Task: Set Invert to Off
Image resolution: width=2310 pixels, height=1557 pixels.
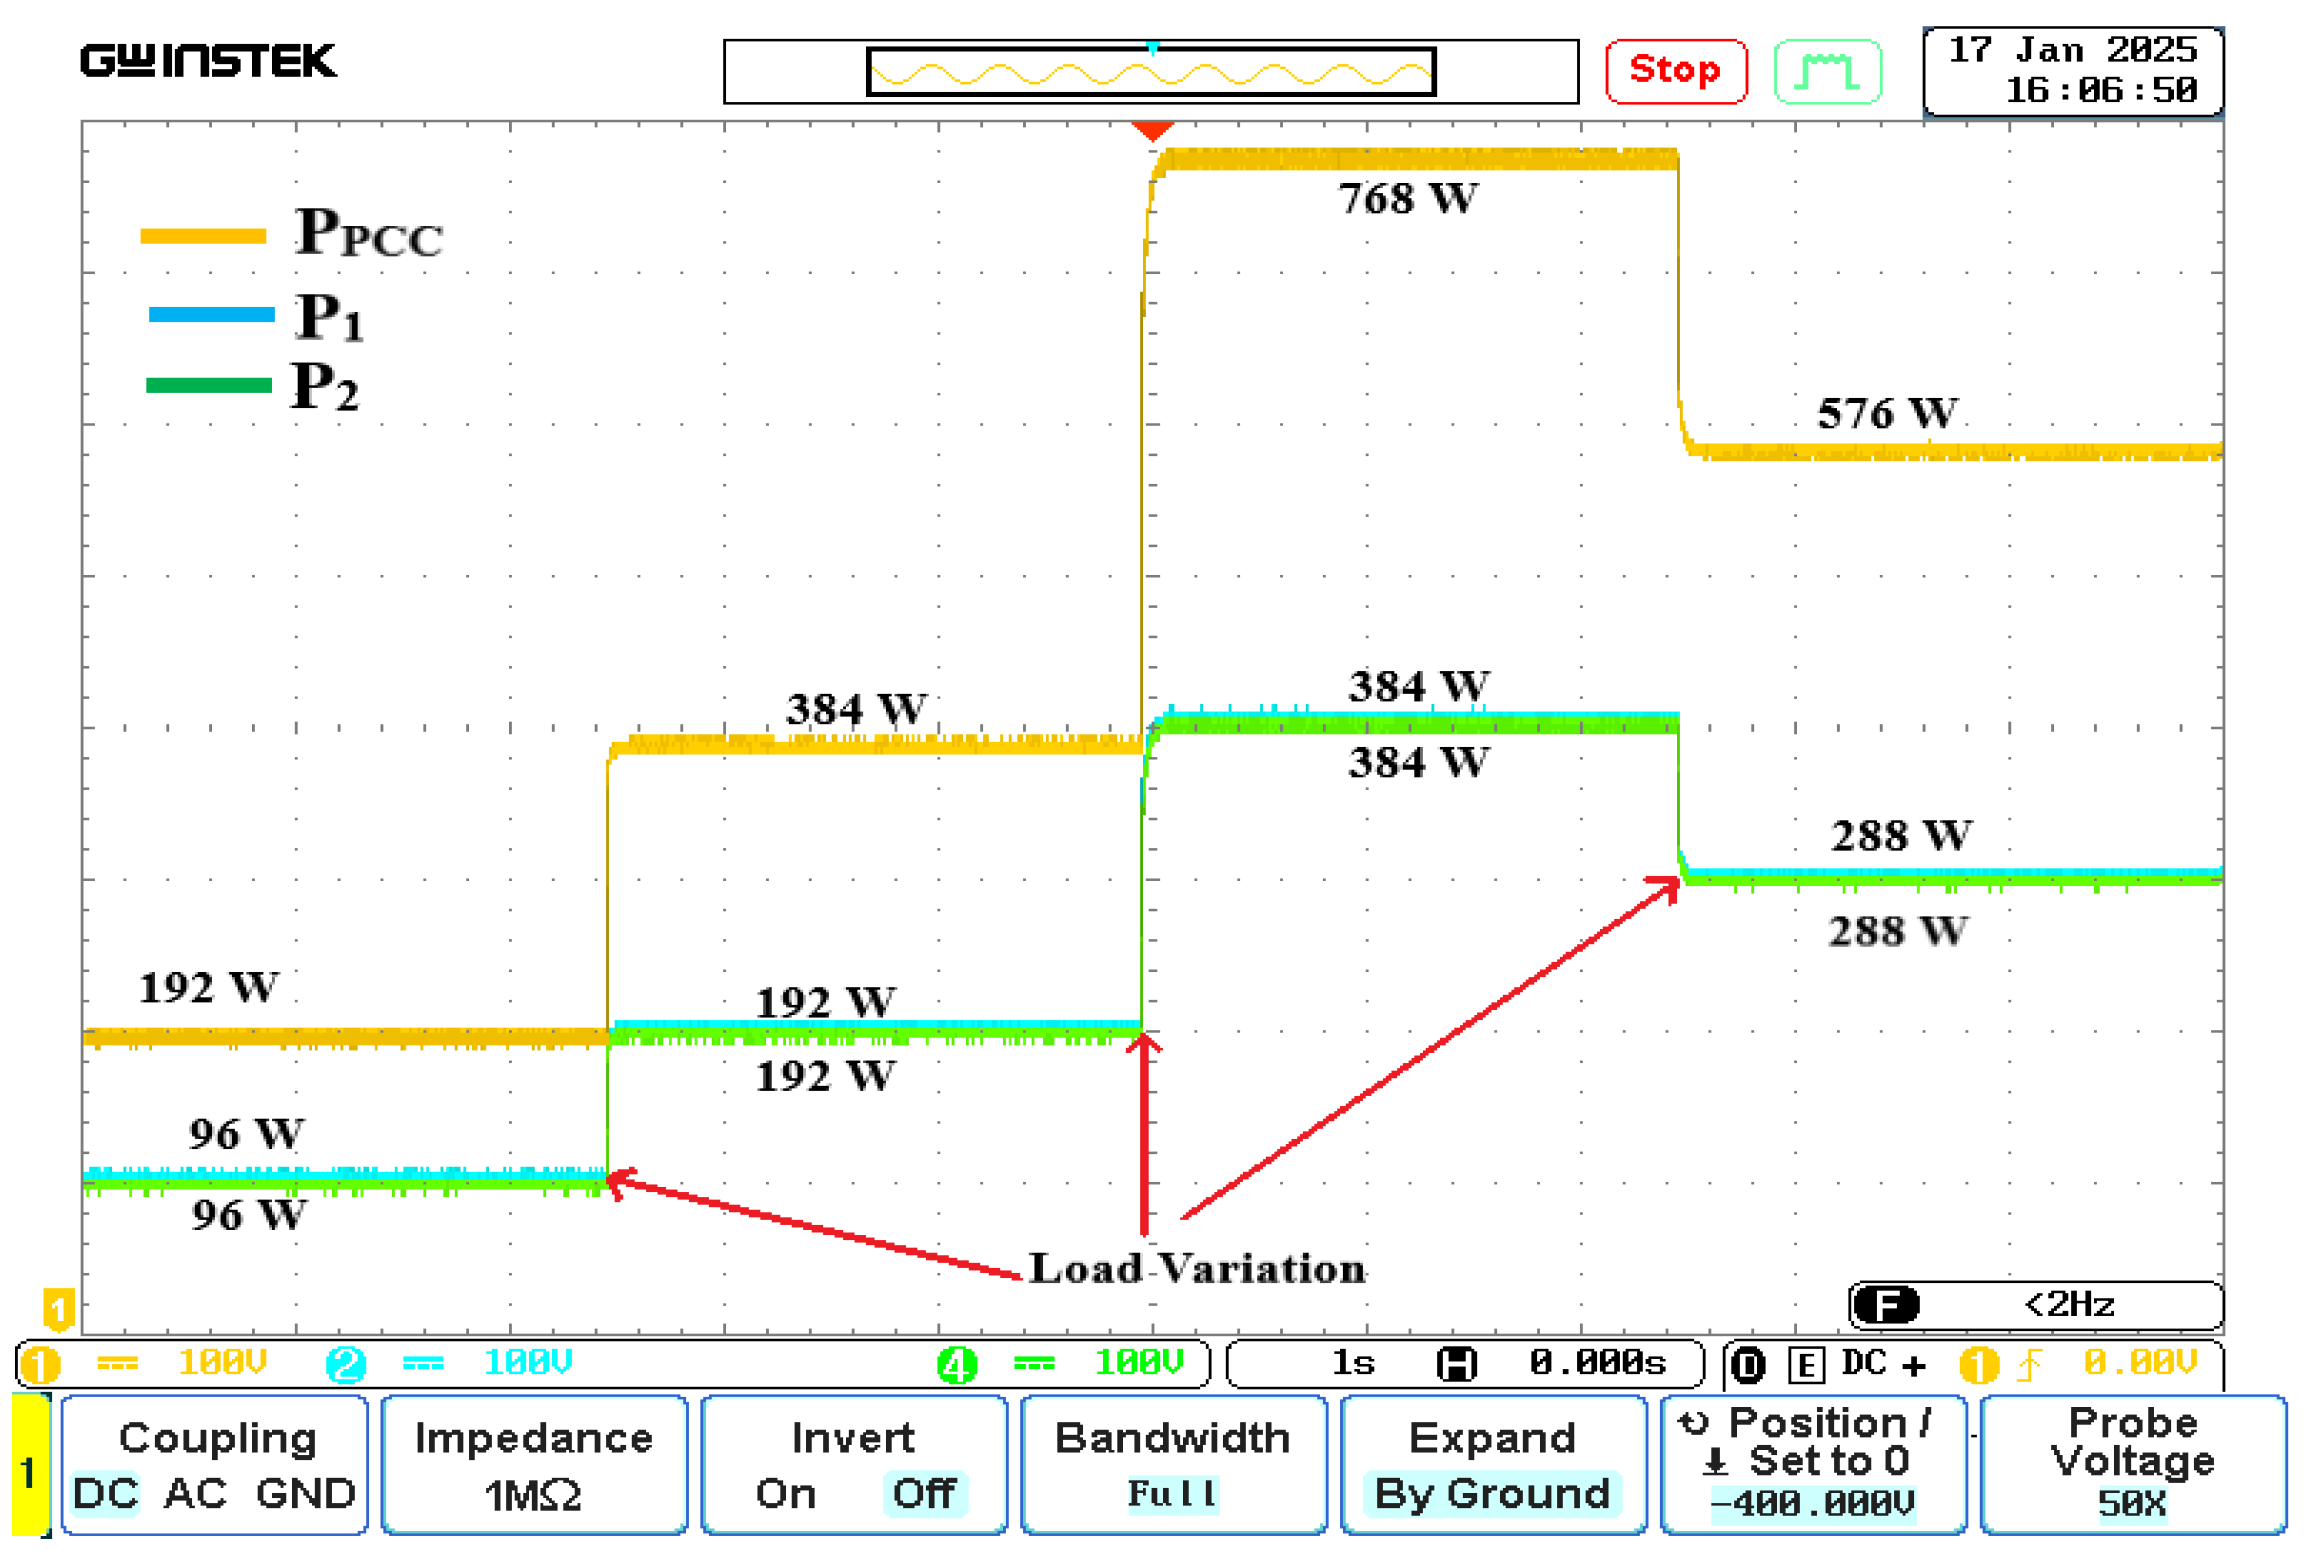Action: click(923, 1493)
